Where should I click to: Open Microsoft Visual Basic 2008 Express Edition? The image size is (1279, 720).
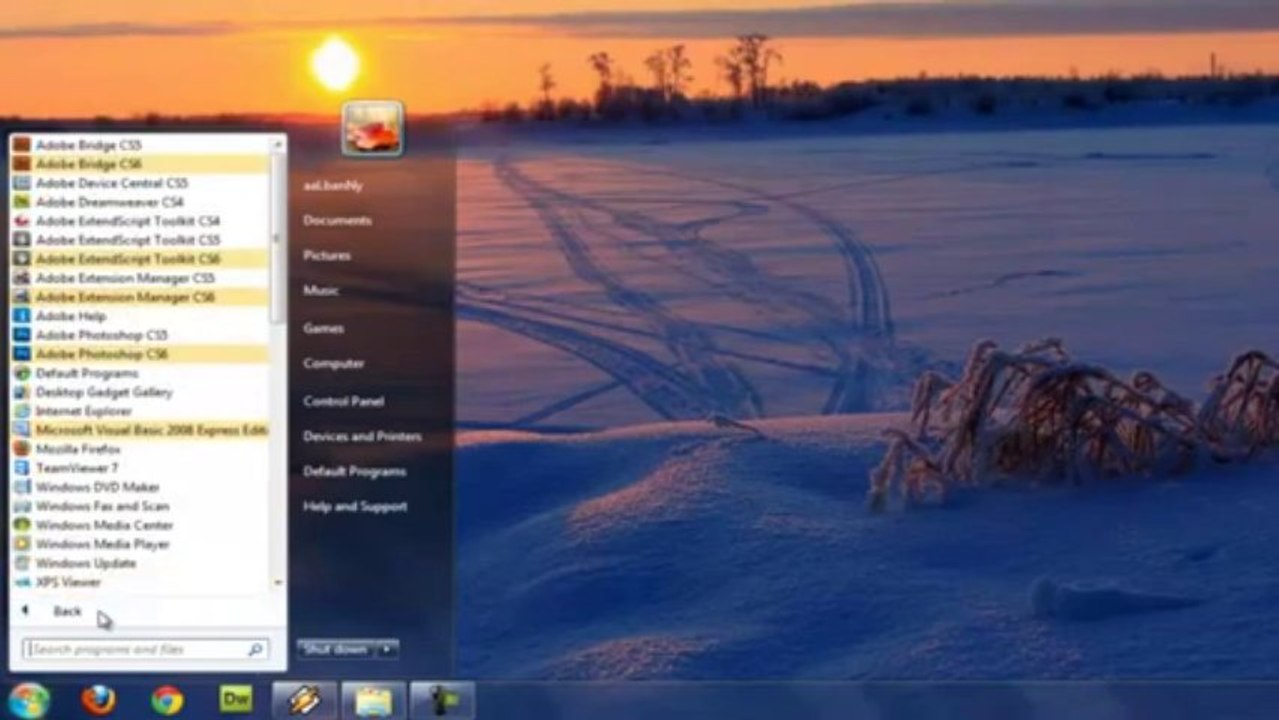click(x=140, y=430)
